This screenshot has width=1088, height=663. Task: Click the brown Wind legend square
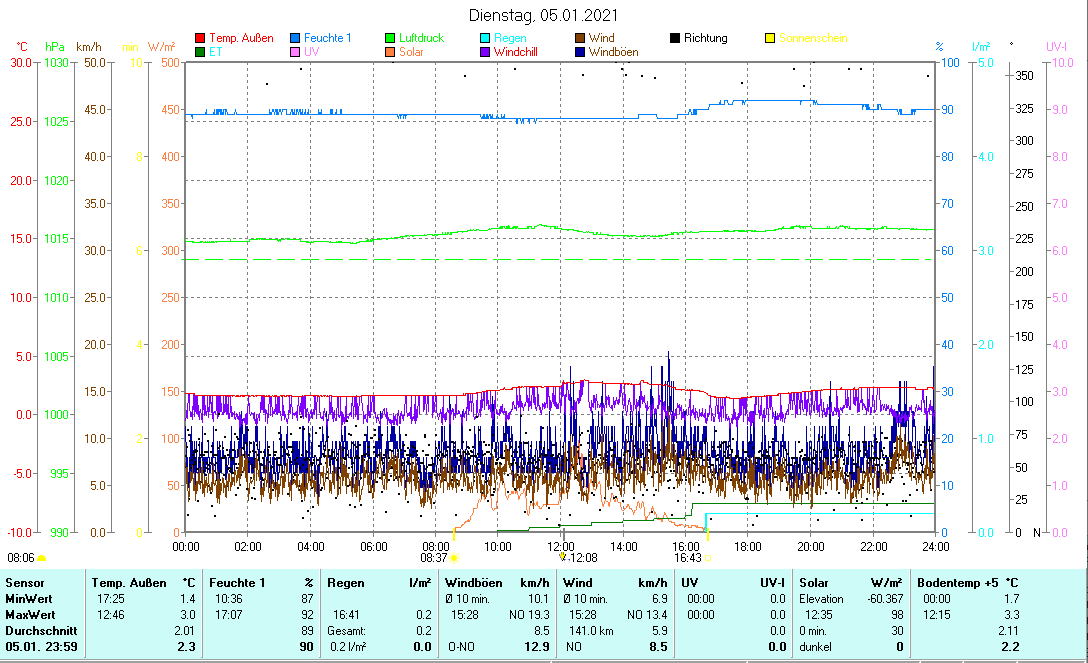581,38
